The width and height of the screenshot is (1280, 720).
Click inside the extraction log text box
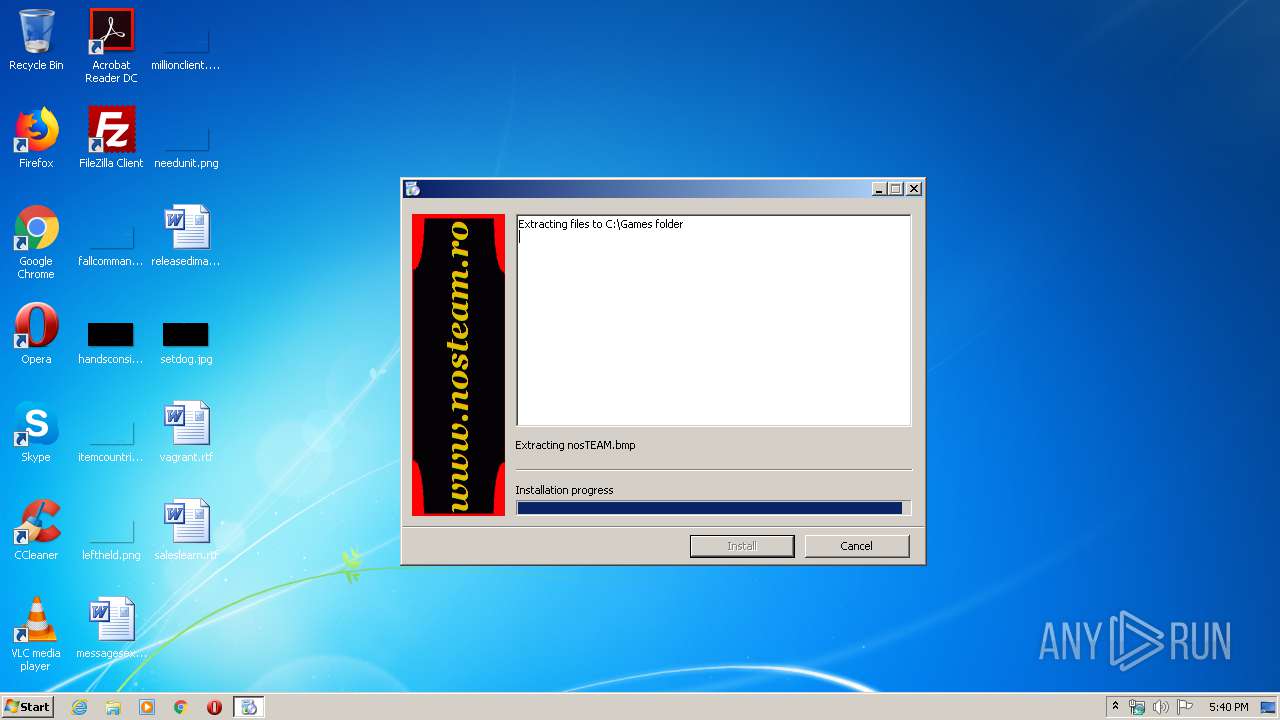[x=713, y=321]
